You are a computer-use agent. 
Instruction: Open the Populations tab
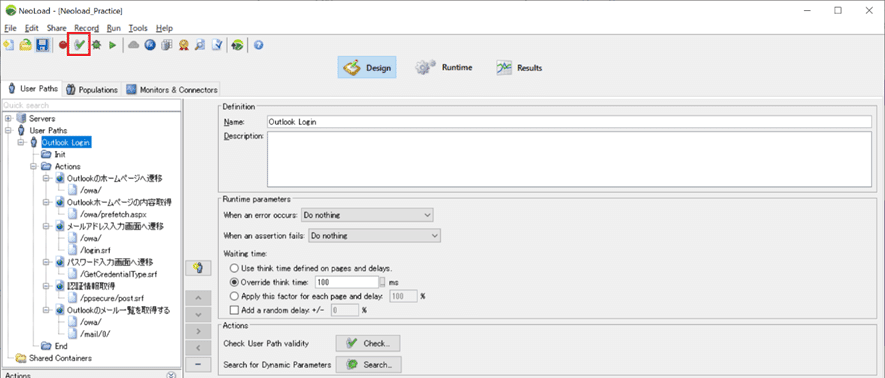click(93, 89)
